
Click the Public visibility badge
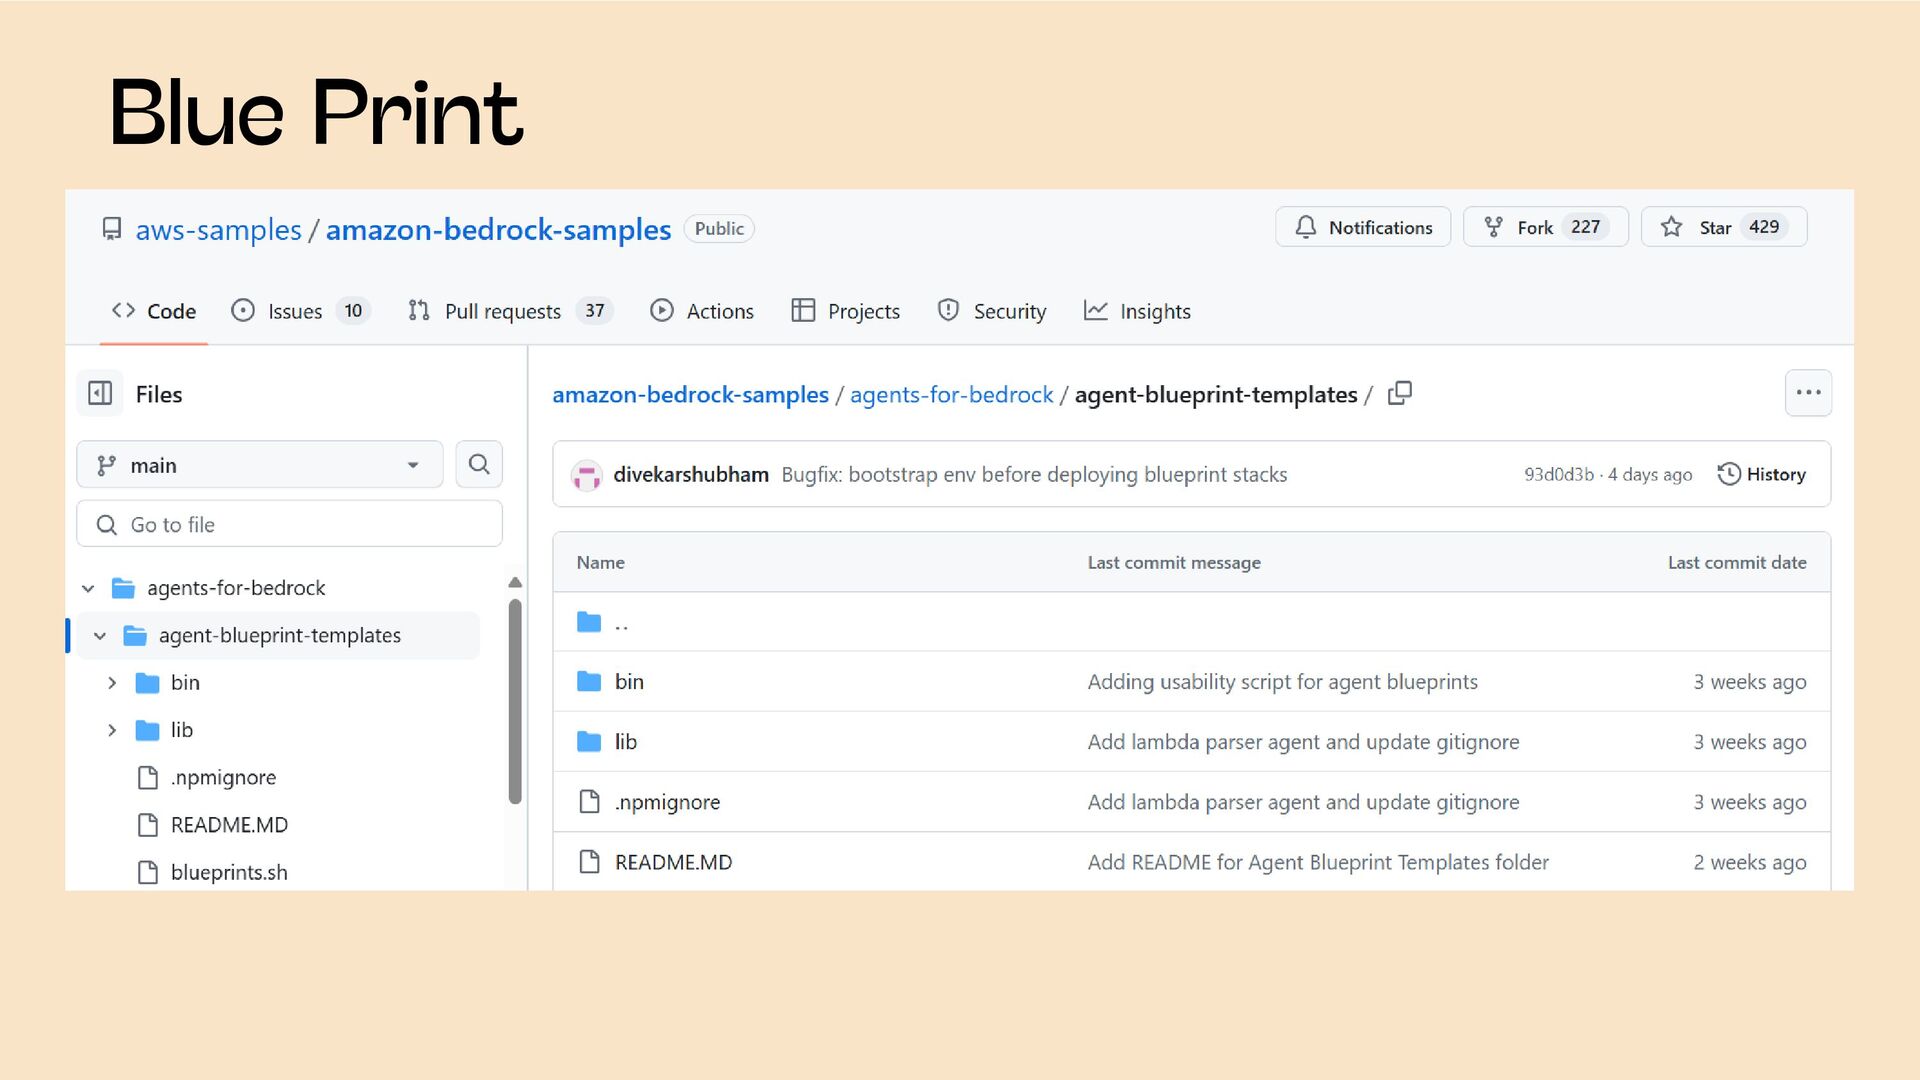pos(719,229)
